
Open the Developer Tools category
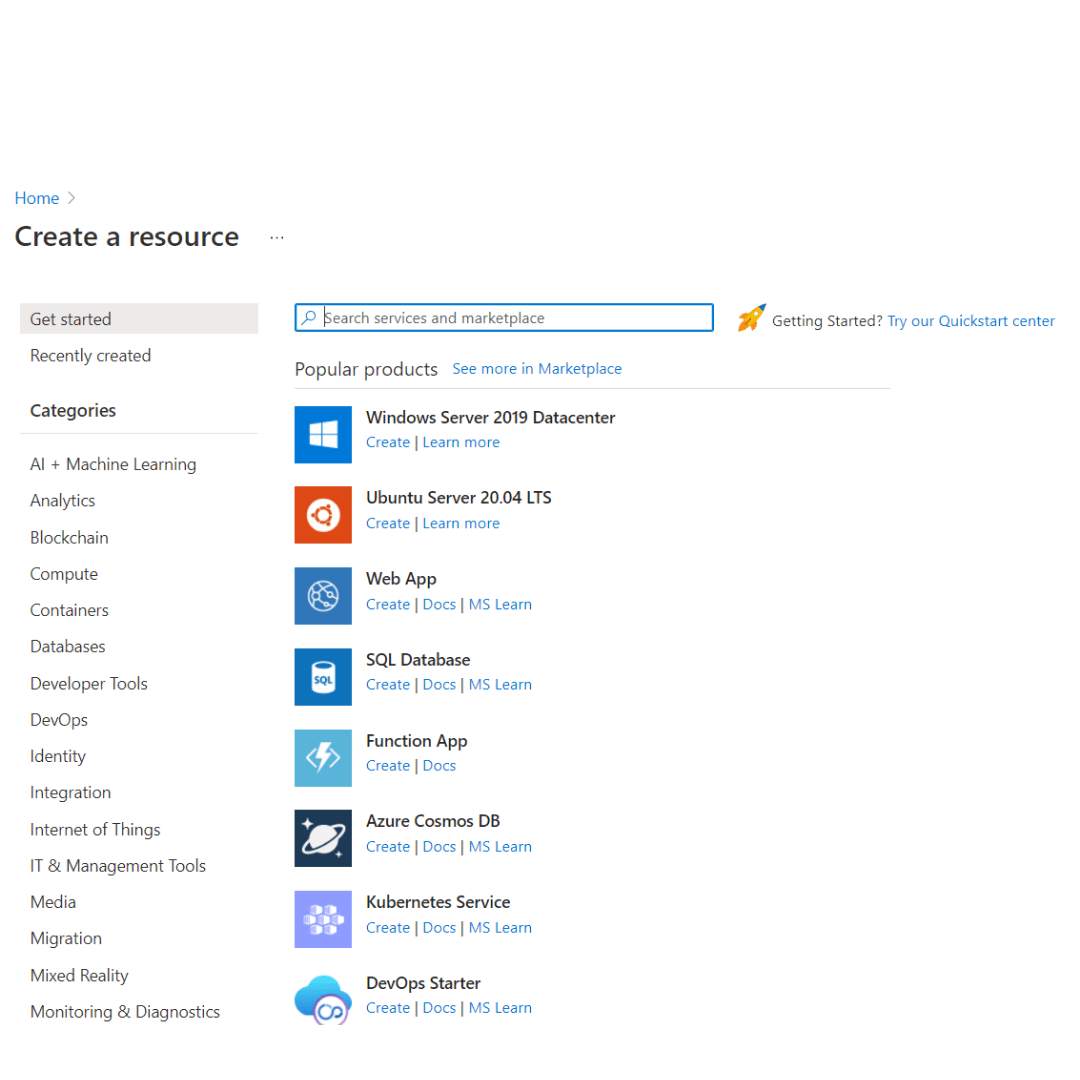89,684
